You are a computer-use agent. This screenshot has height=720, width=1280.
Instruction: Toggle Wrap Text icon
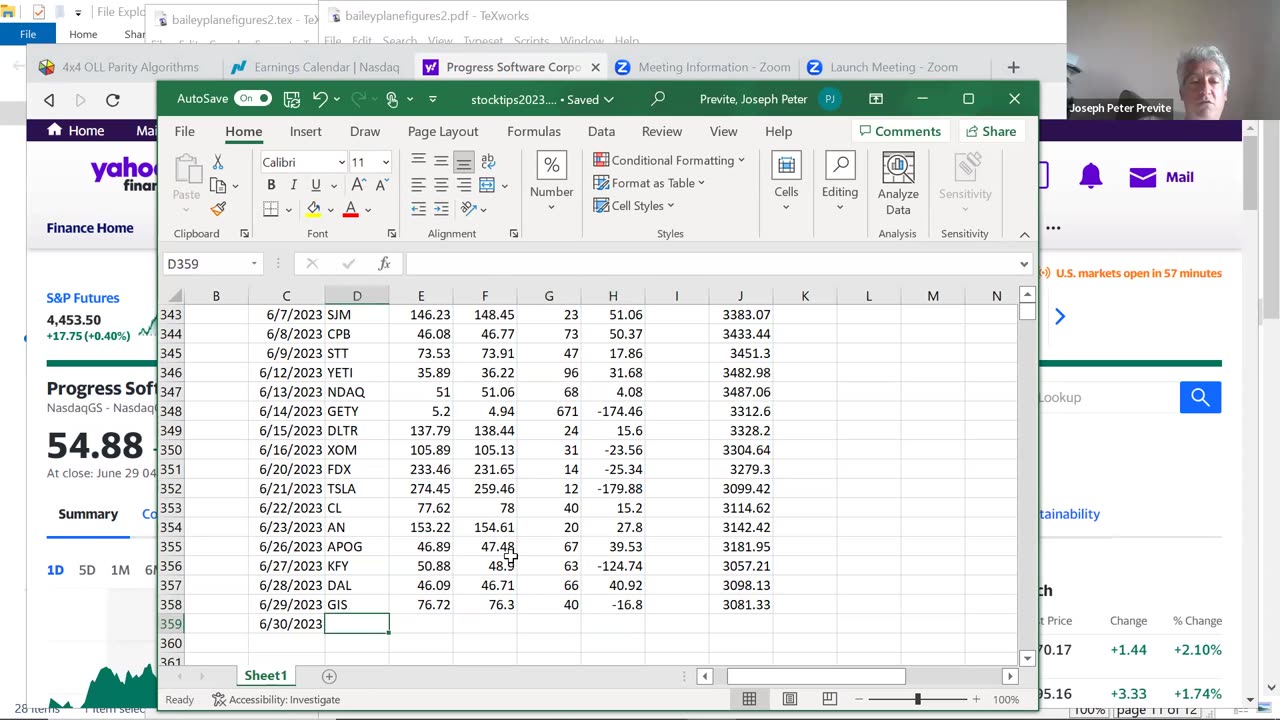tap(488, 161)
